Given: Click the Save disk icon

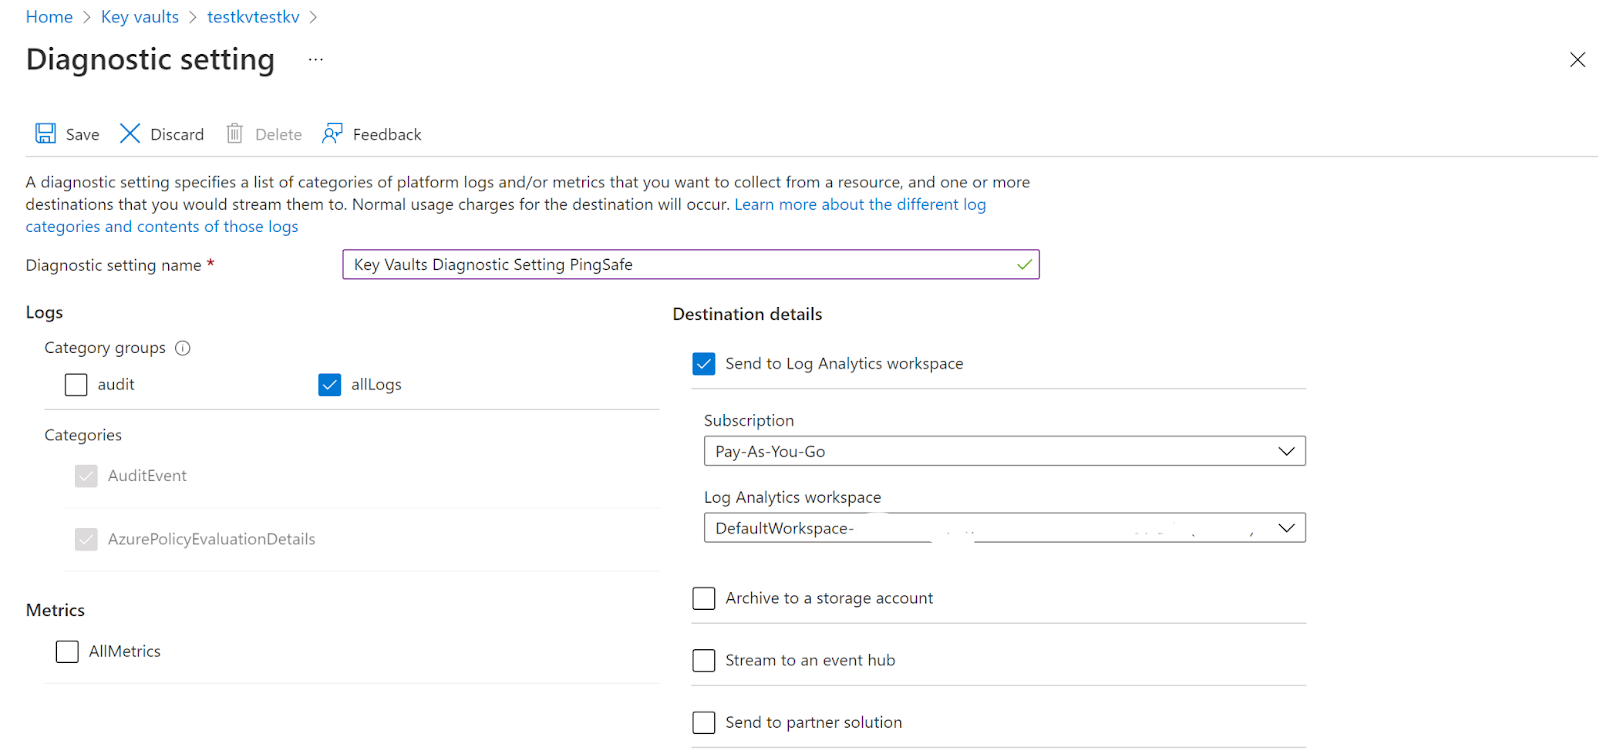Looking at the screenshot, I should click(x=46, y=134).
